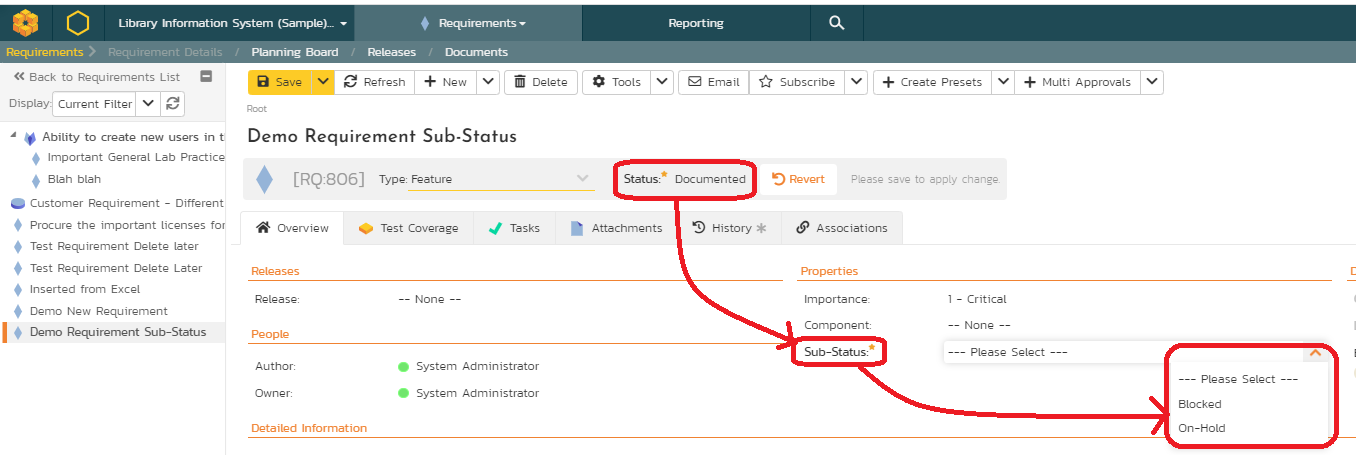Screen dimensions: 1356x455
Task: Click the Email envelope button
Action: point(713,82)
